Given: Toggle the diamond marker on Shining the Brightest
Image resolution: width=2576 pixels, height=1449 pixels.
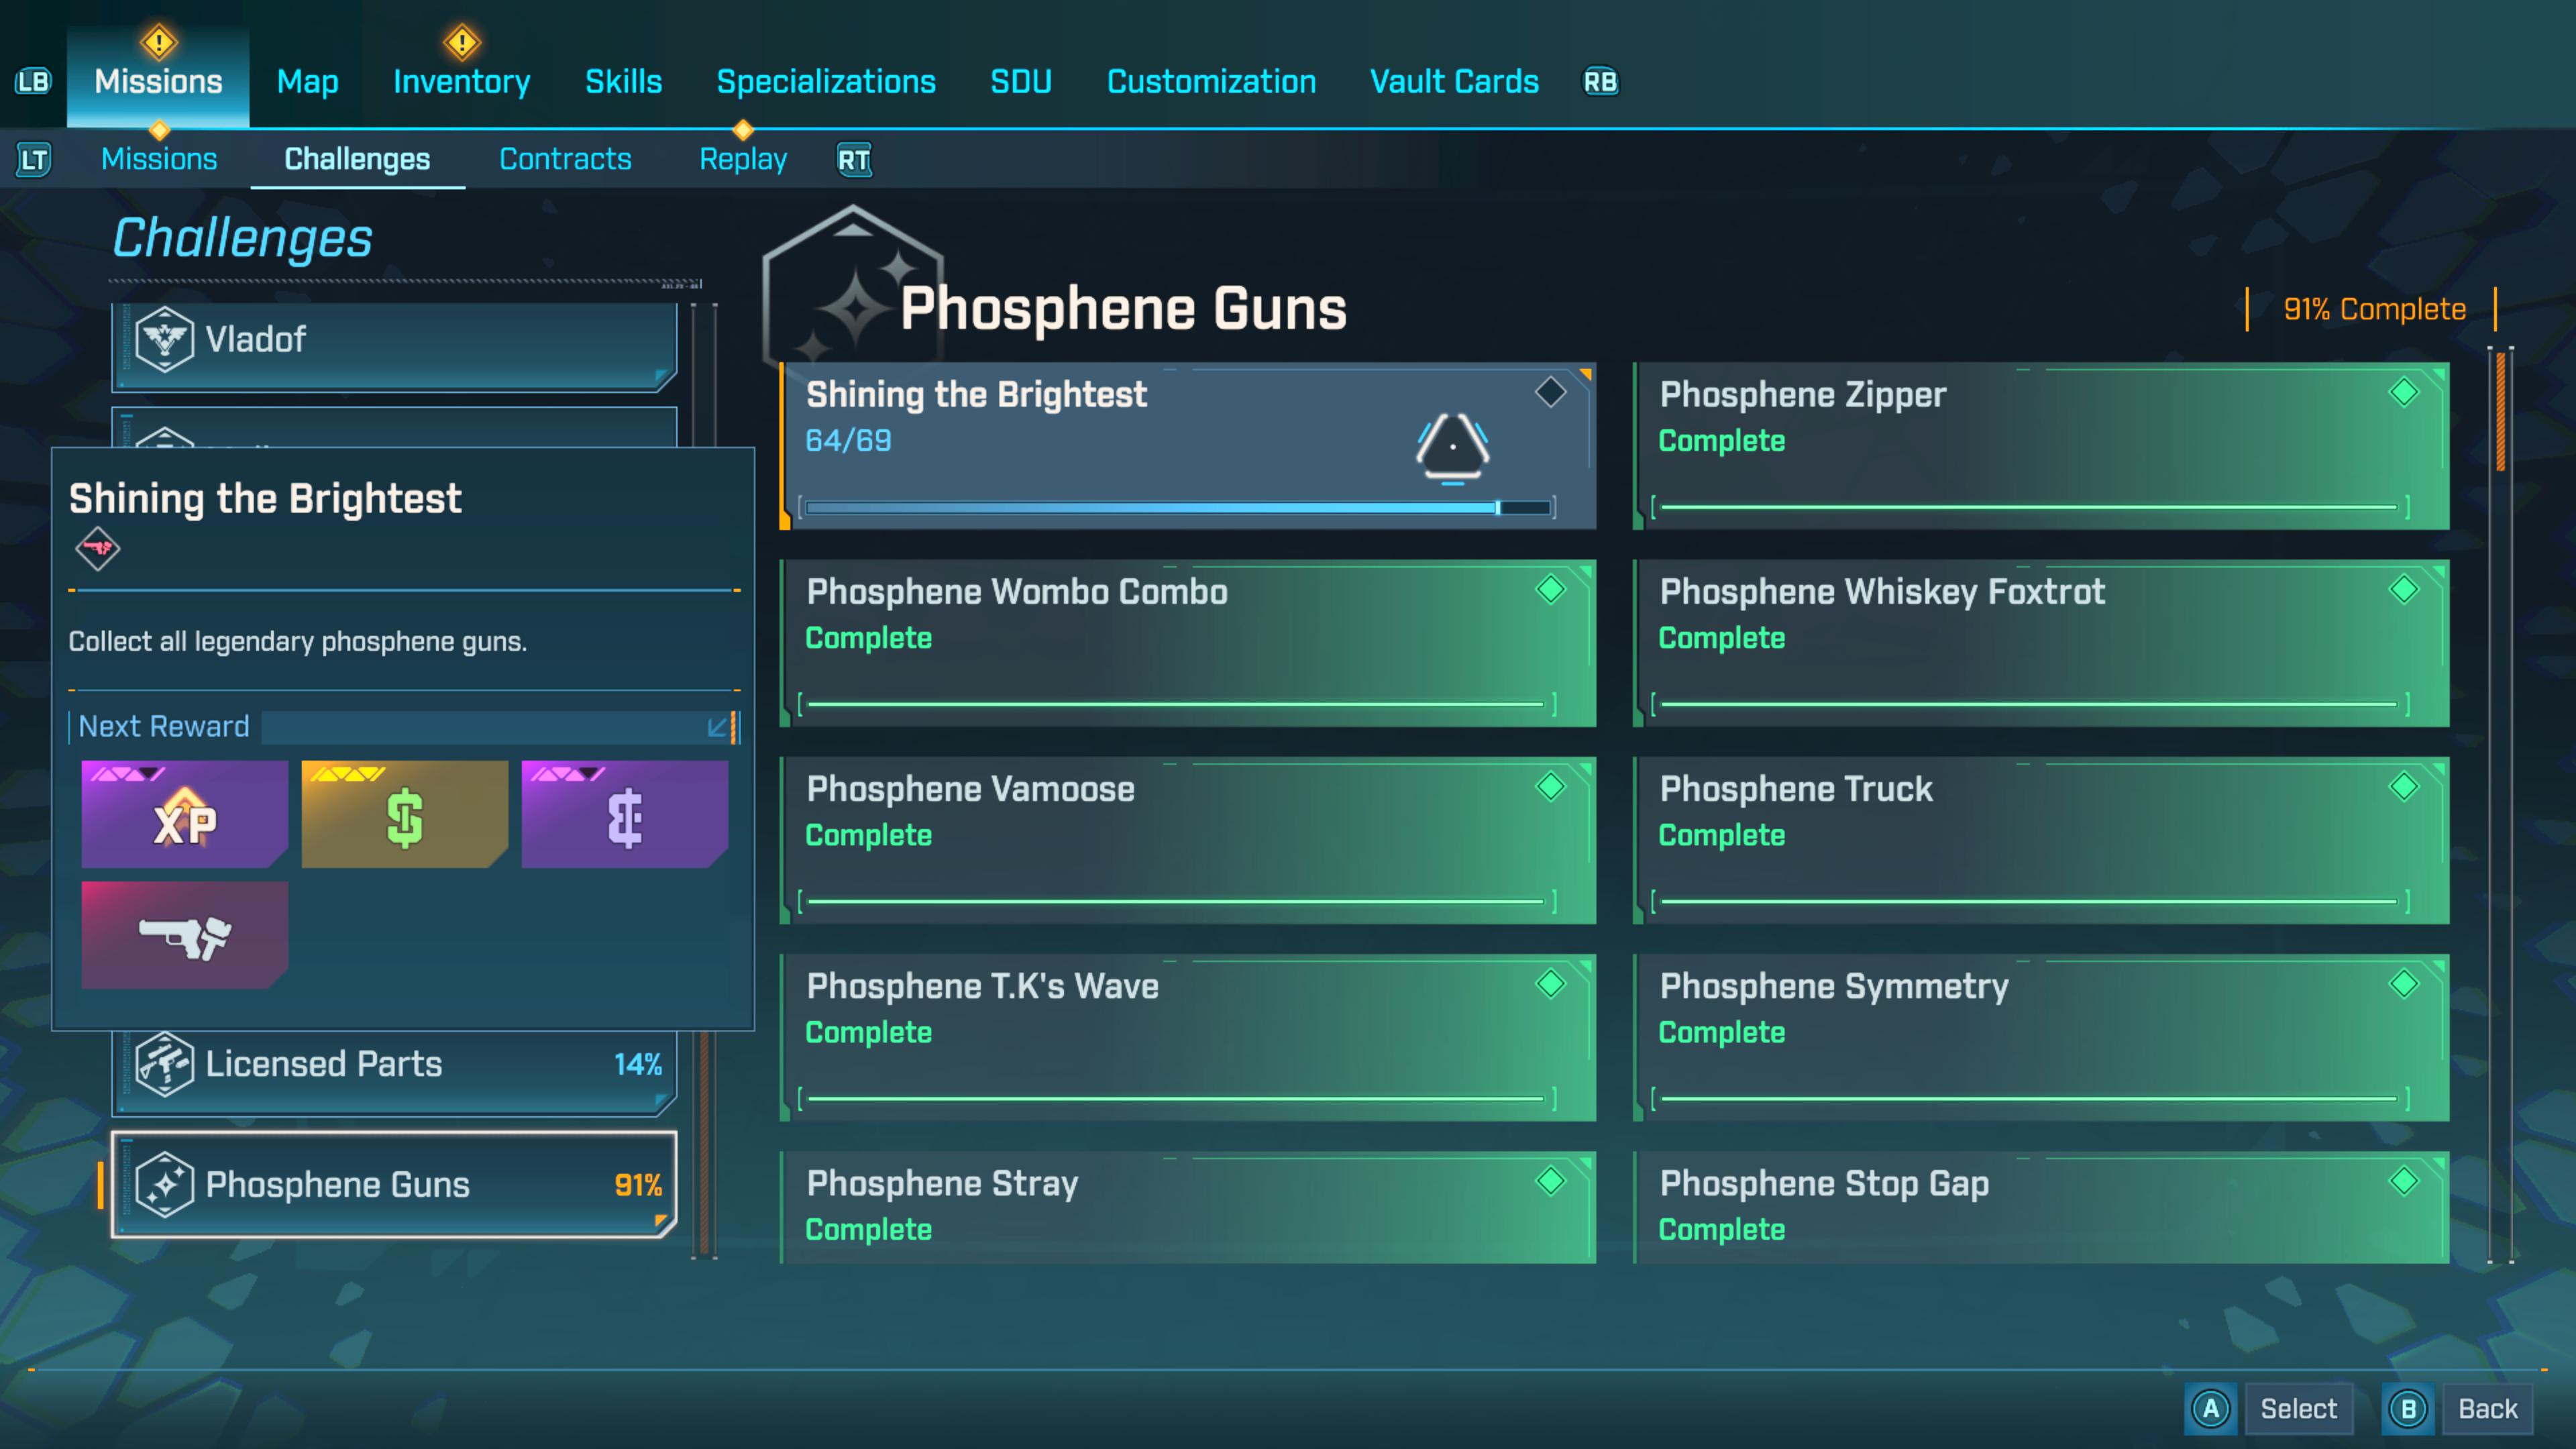Looking at the screenshot, I should coord(1550,392).
